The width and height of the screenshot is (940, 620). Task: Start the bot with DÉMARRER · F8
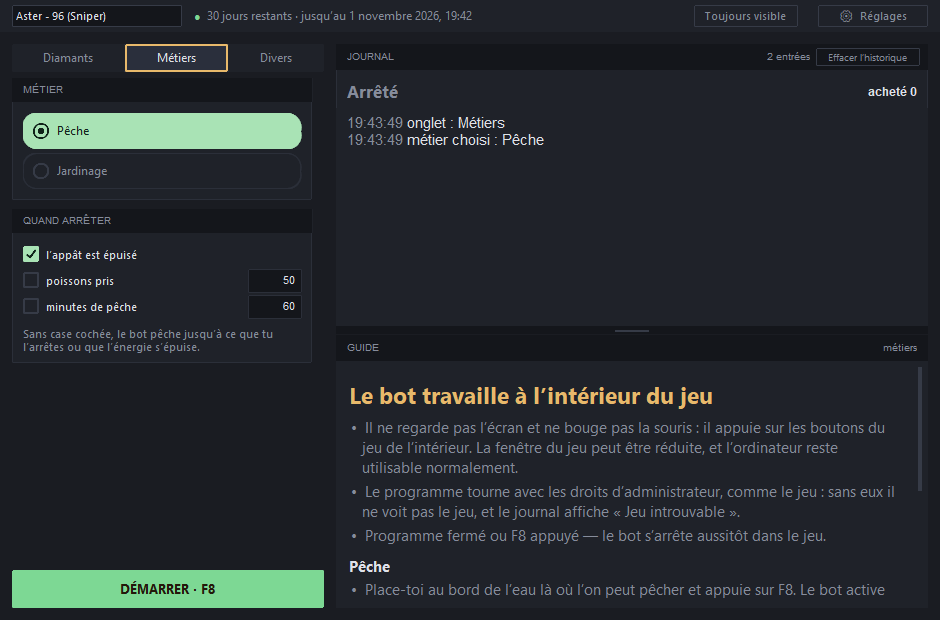tap(168, 589)
